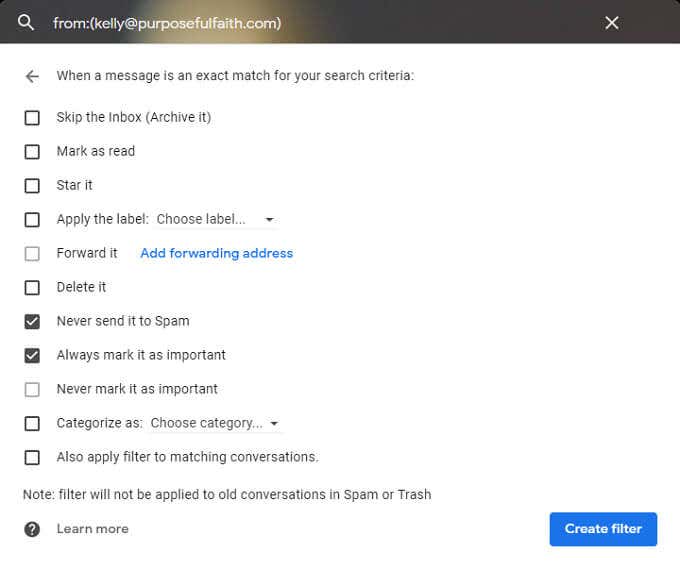Clear the search with the X icon
The height and width of the screenshot is (569, 680).
click(612, 22)
